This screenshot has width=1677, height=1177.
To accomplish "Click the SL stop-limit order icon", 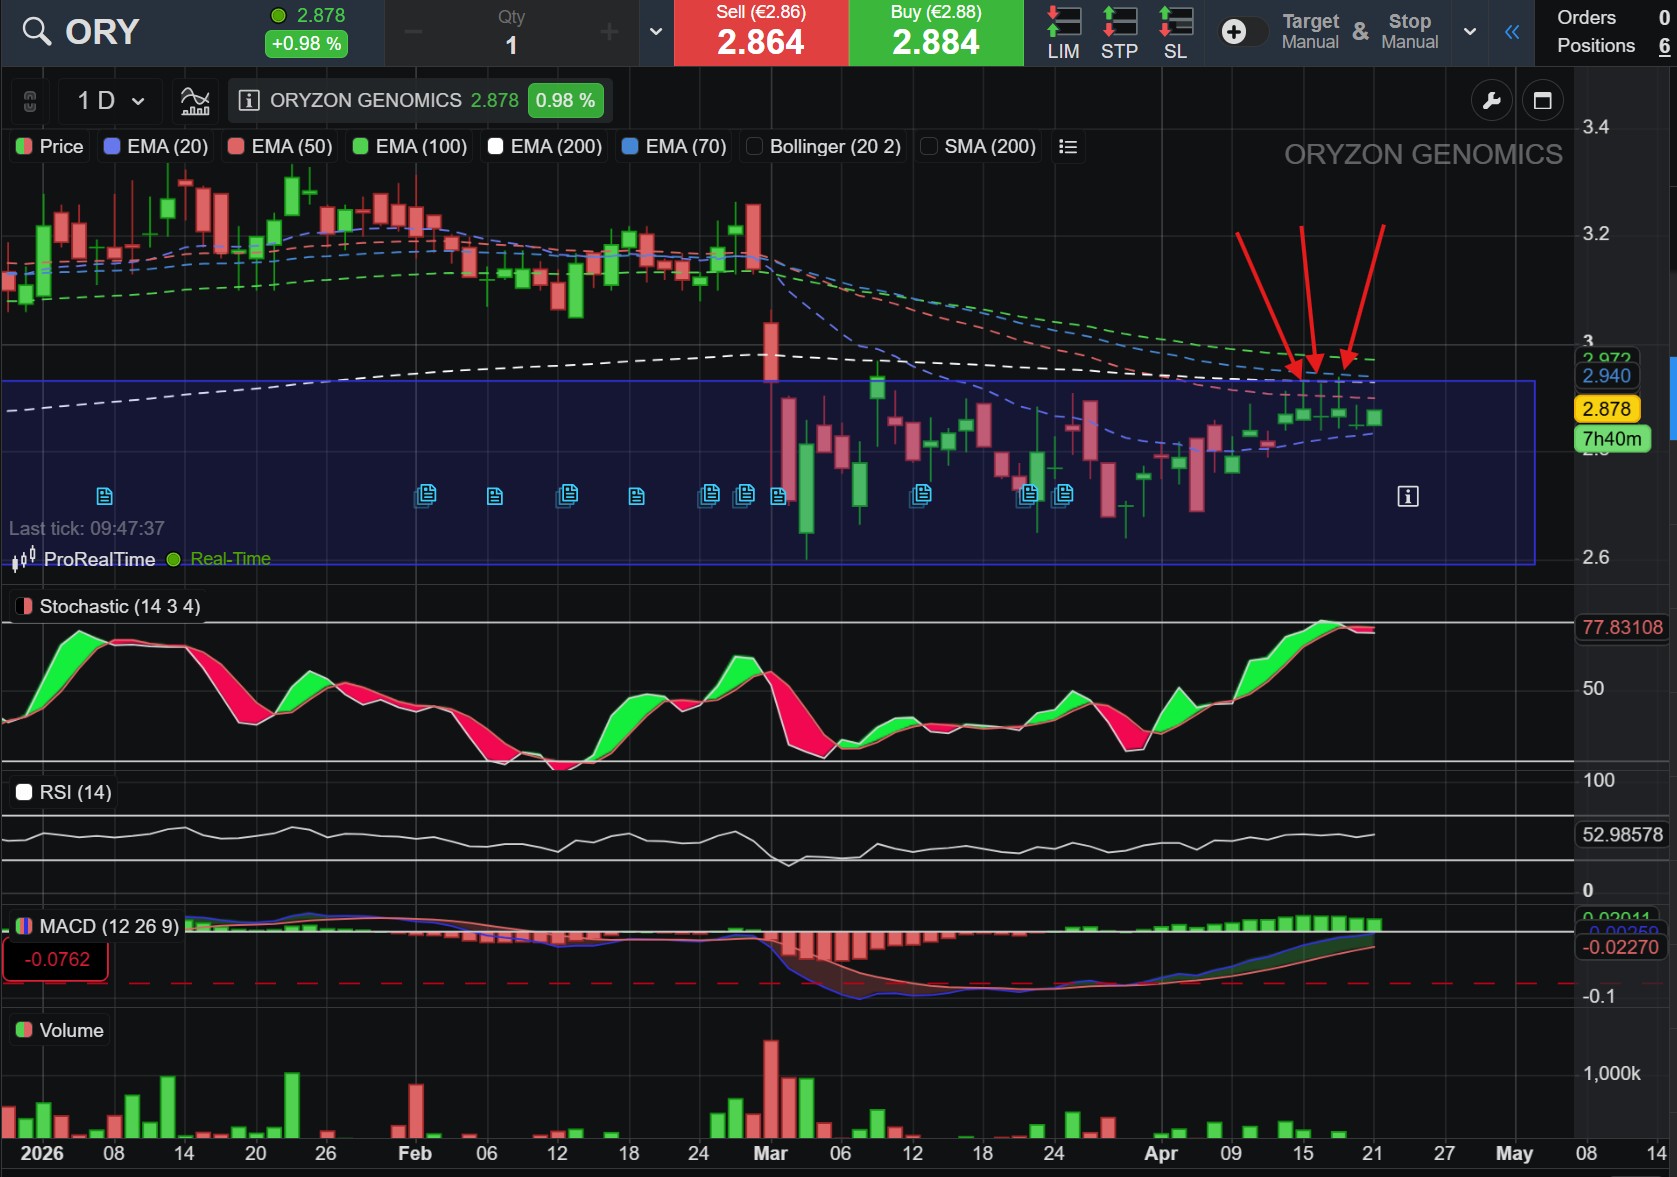I will [x=1175, y=32].
